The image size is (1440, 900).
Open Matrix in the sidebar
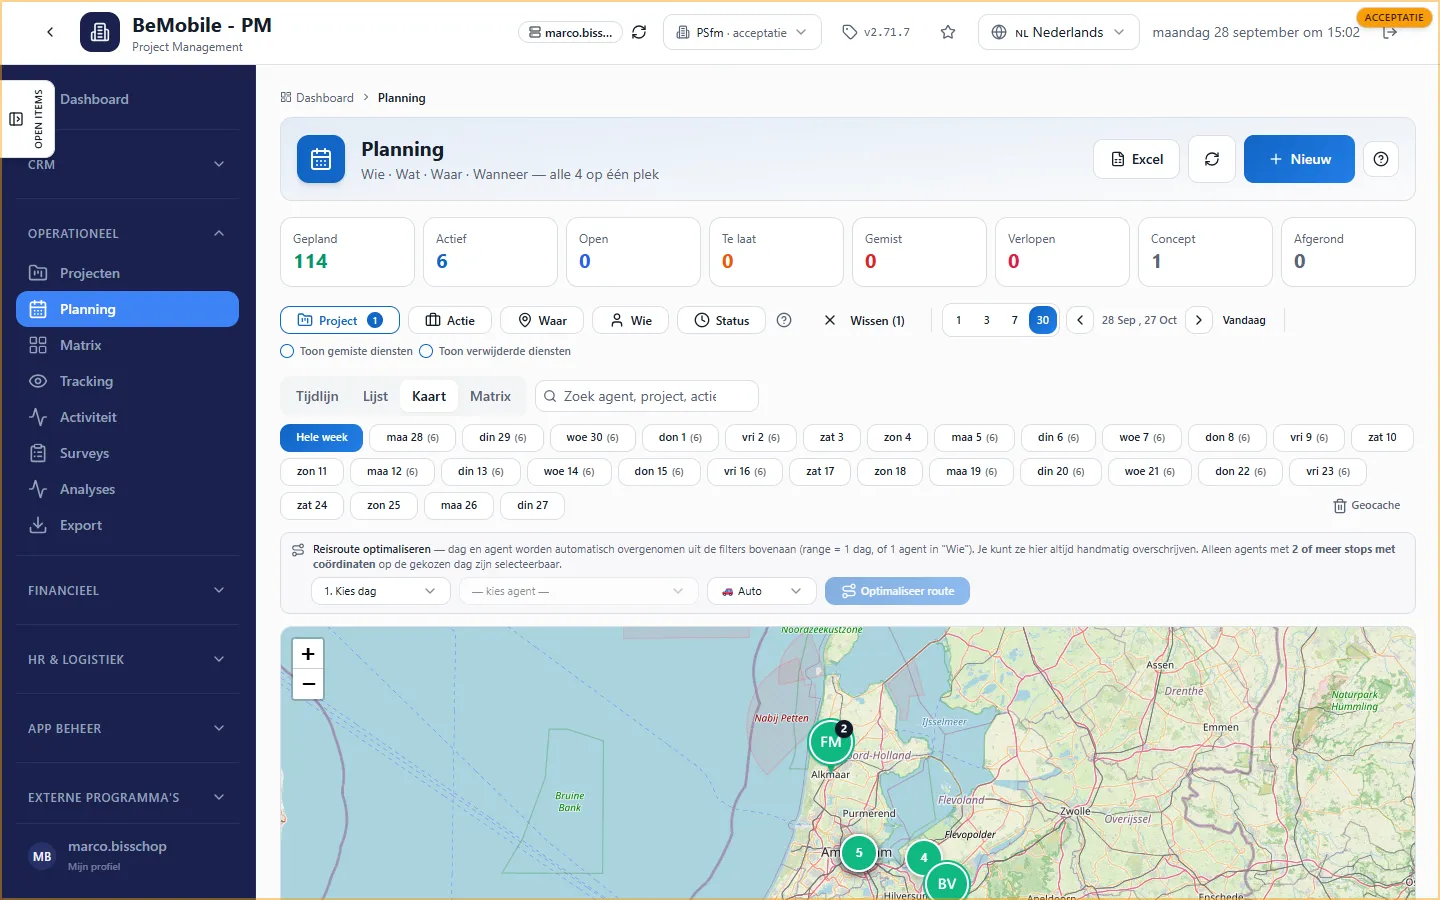point(128,345)
